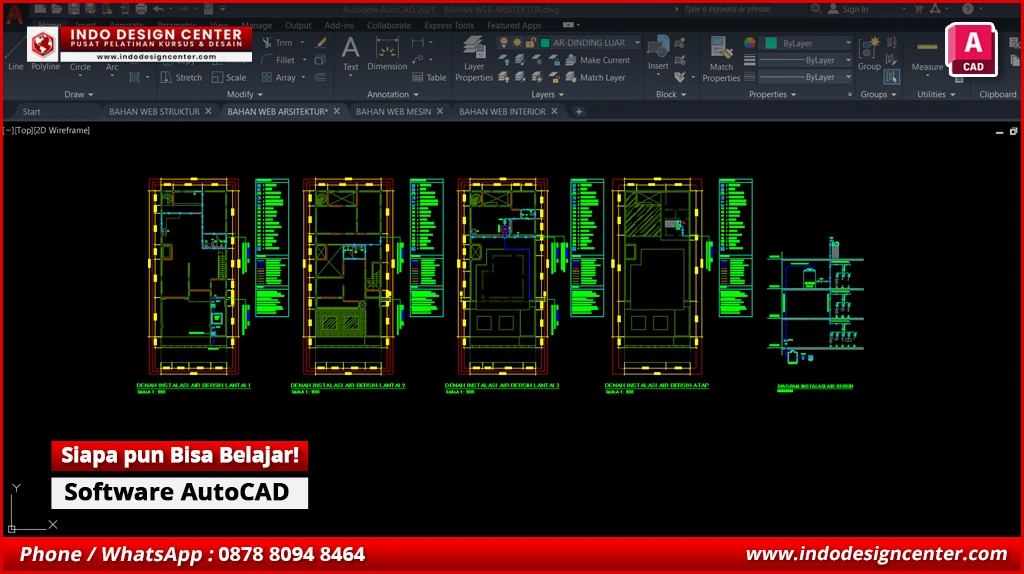Switch to BAHAN WEB STRUKTUR file tab
The width and height of the screenshot is (1024, 574).
[154, 112]
